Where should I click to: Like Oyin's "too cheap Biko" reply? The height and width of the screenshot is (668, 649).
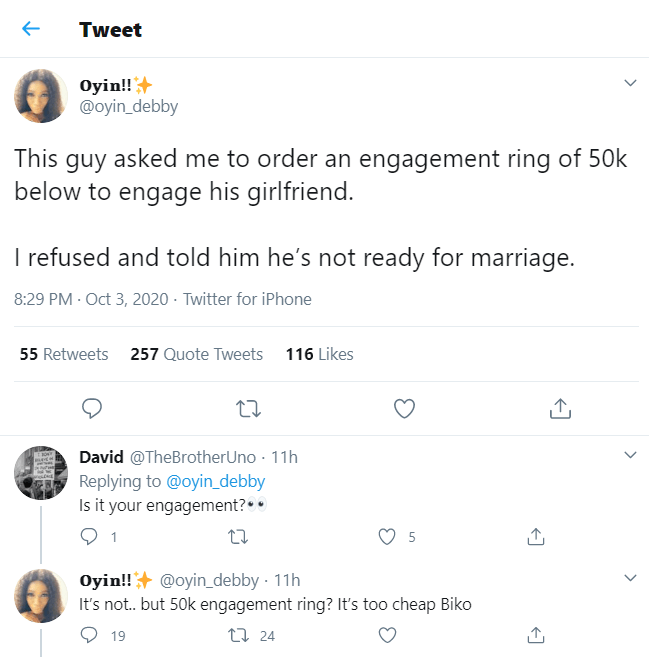click(x=387, y=635)
